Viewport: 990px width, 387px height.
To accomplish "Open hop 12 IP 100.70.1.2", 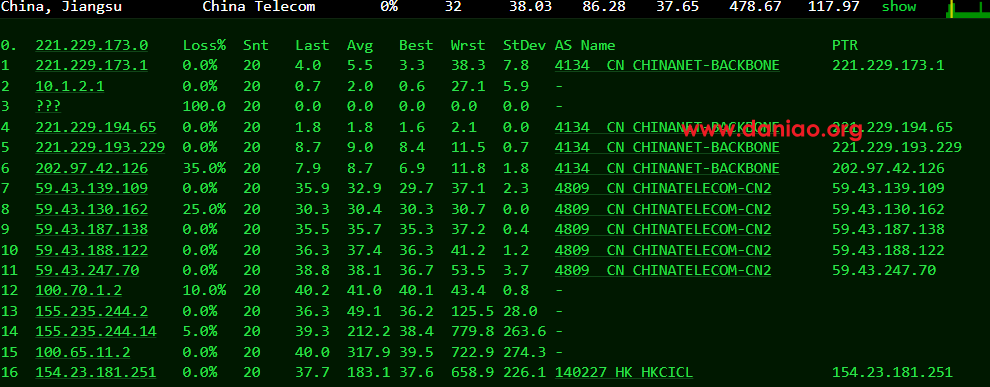I will click(x=79, y=290).
